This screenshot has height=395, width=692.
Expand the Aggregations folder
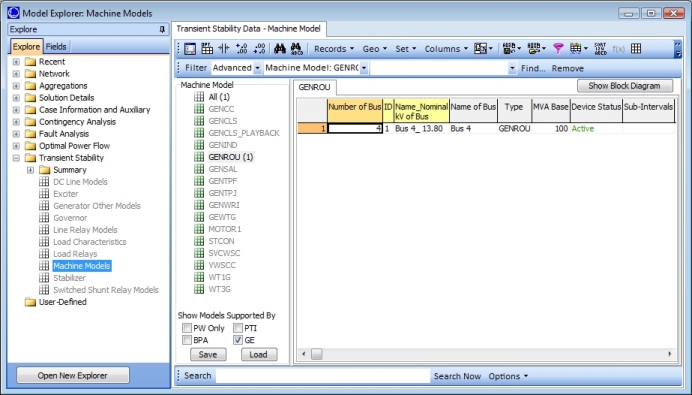(16, 86)
